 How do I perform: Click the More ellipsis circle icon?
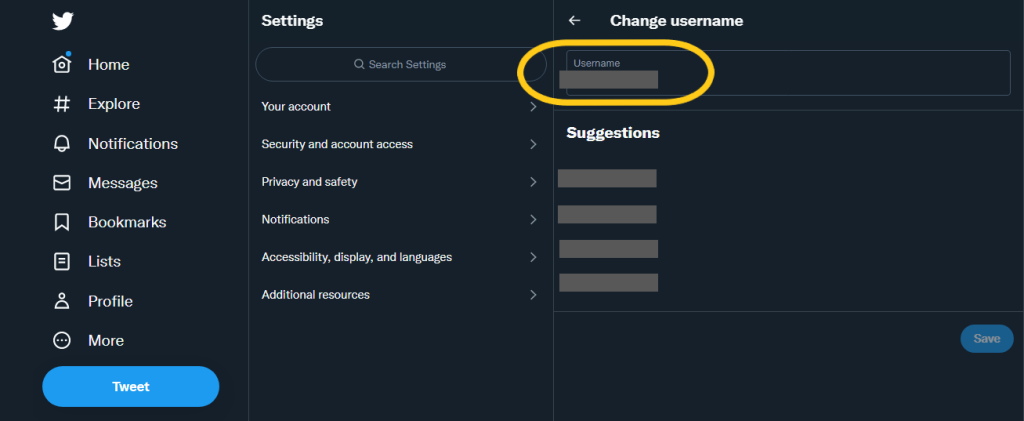62,340
